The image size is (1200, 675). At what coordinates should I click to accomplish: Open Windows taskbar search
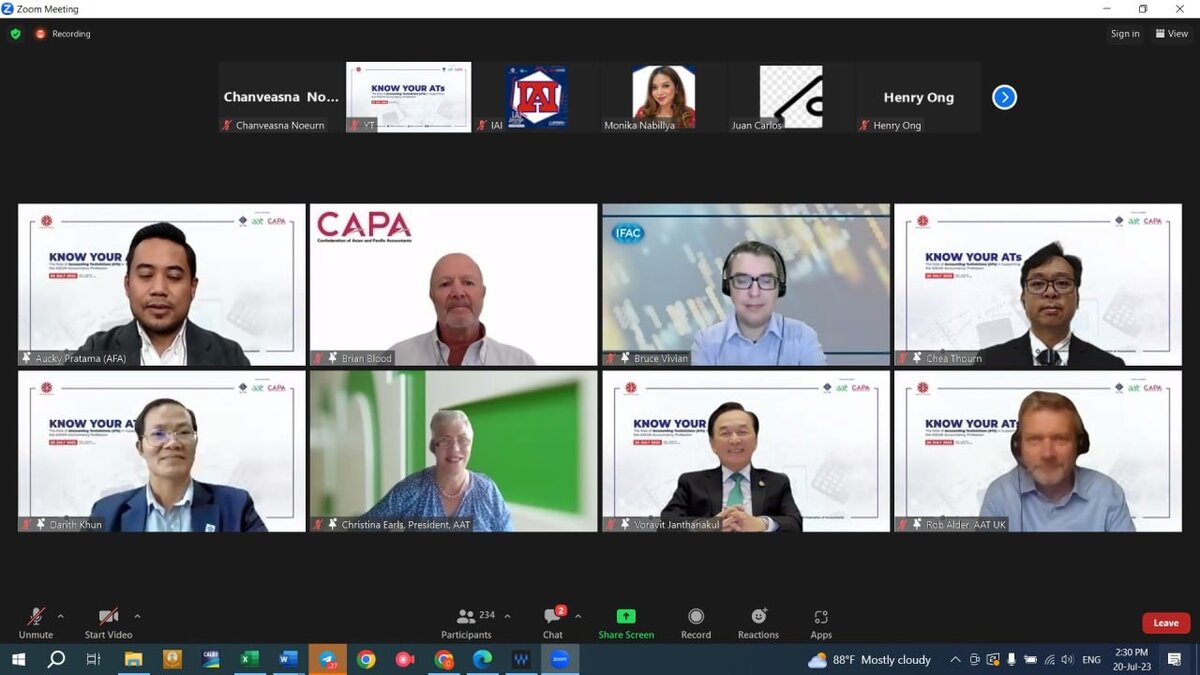(x=56, y=659)
